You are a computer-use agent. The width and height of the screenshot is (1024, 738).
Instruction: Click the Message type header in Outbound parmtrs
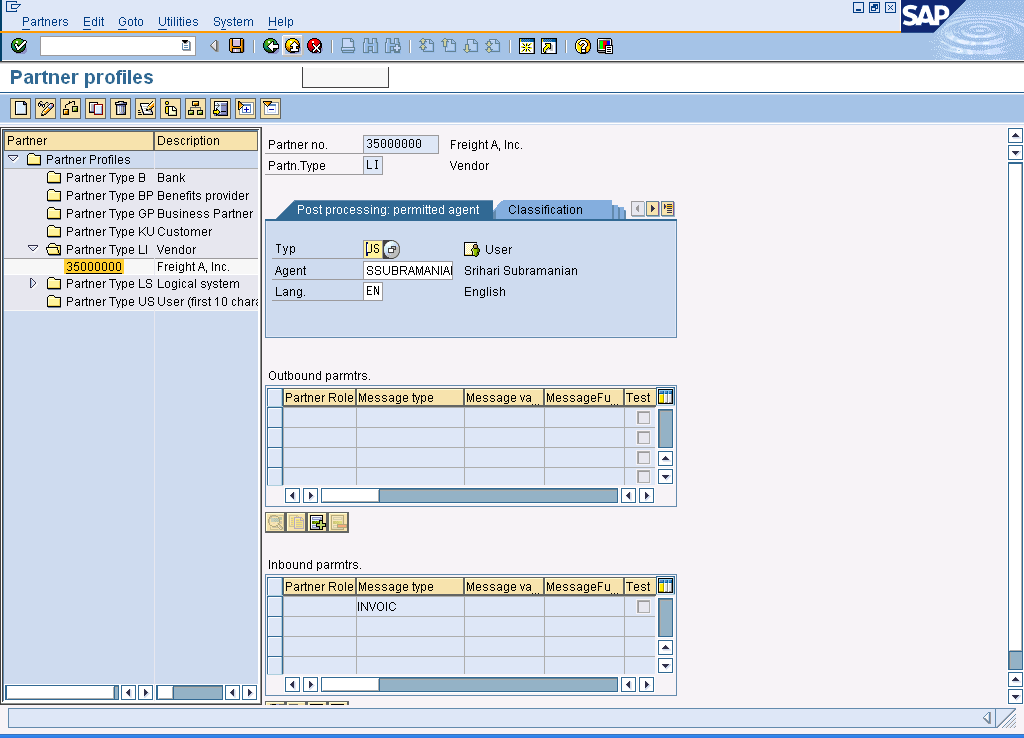point(410,398)
